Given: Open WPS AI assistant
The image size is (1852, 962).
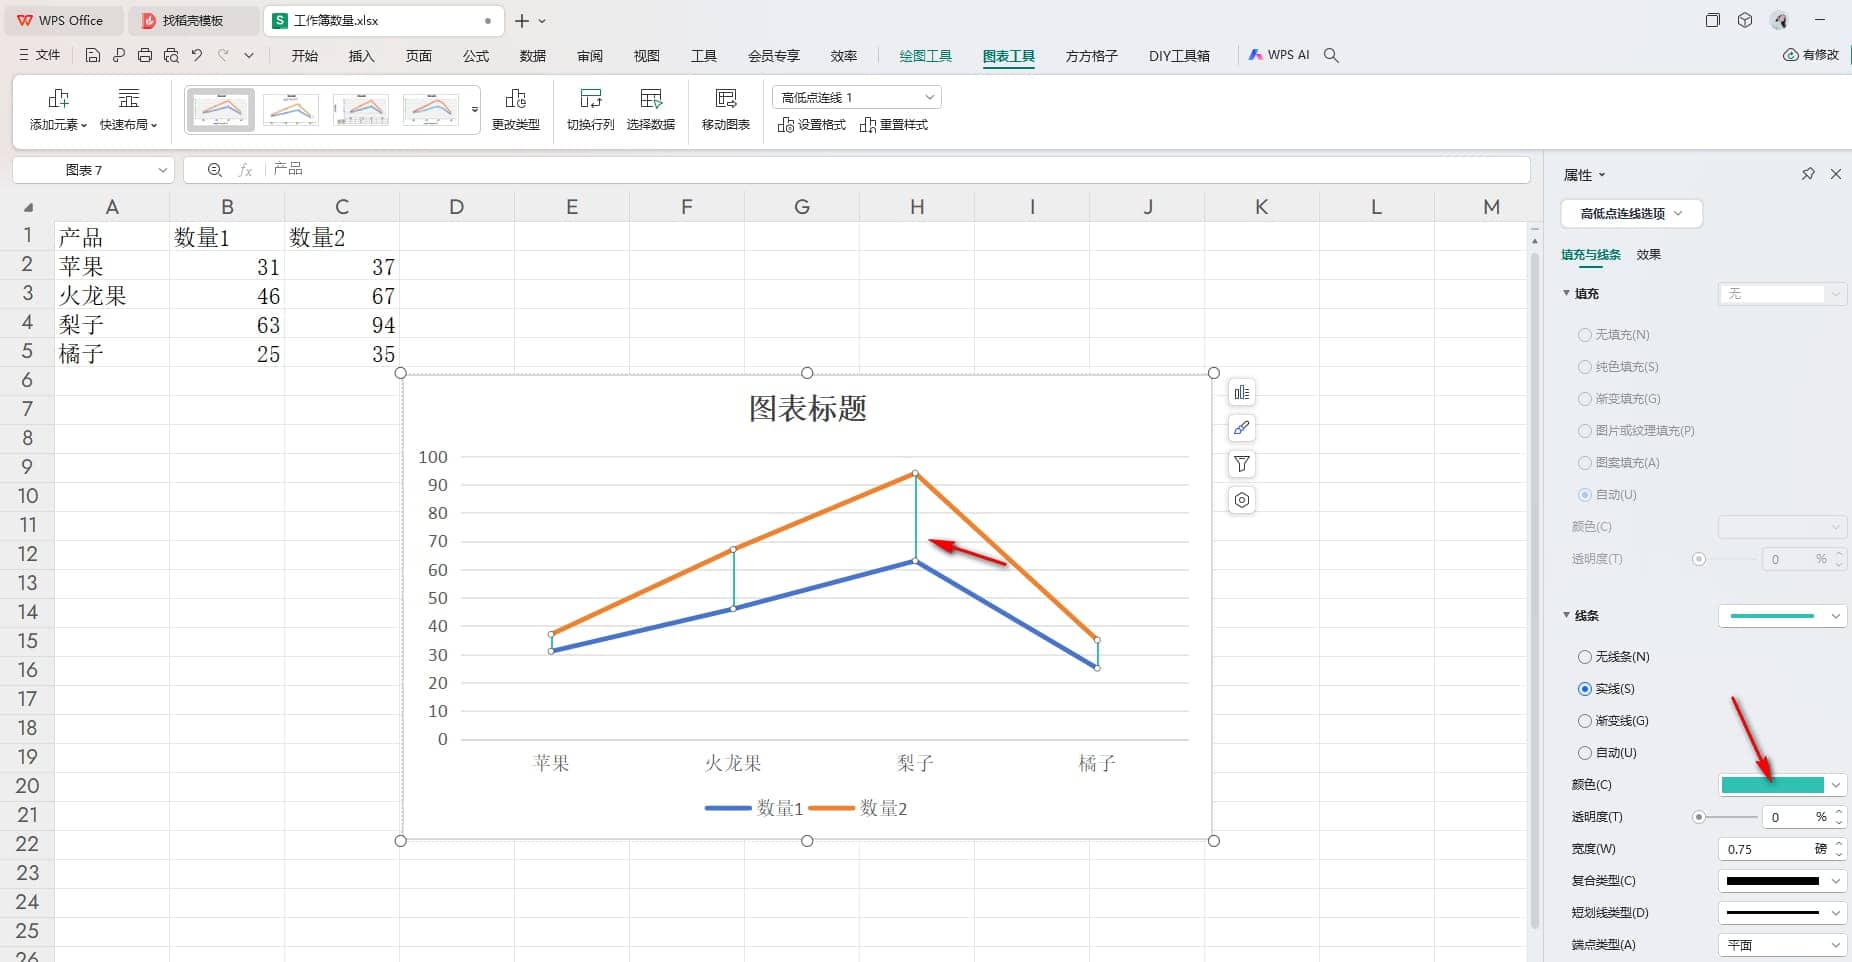Looking at the screenshot, I should click(1279, 55).
